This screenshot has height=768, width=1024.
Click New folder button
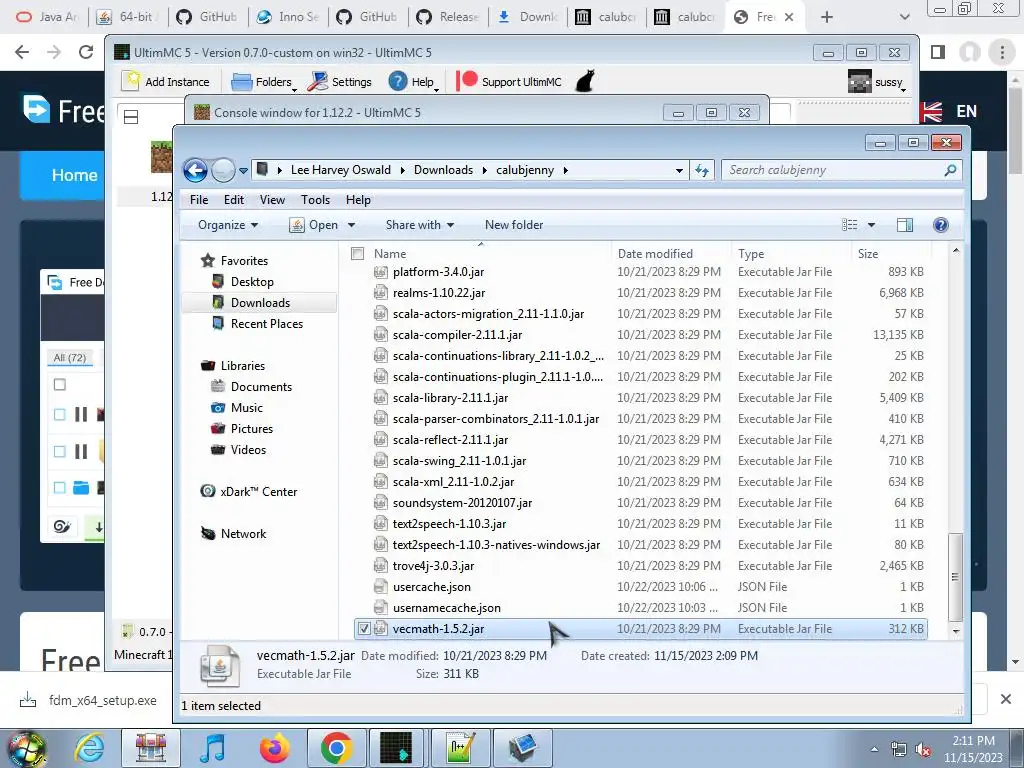click(x=513, y=225)
